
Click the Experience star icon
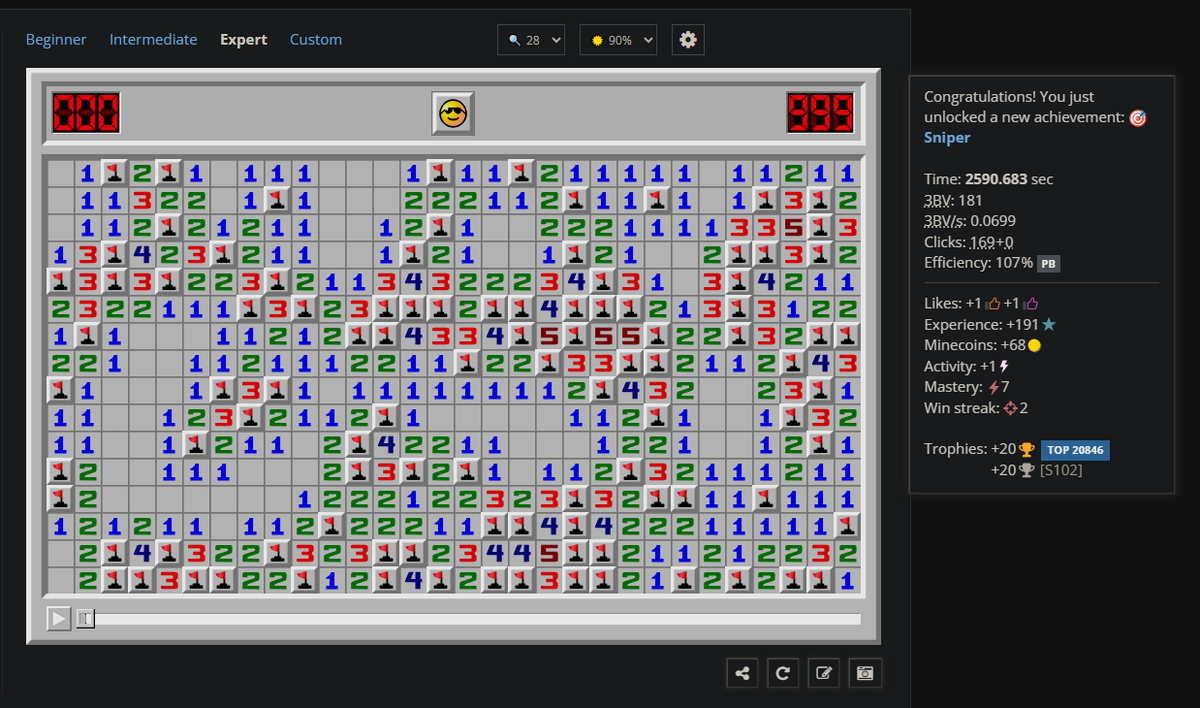pos(1048,324)
